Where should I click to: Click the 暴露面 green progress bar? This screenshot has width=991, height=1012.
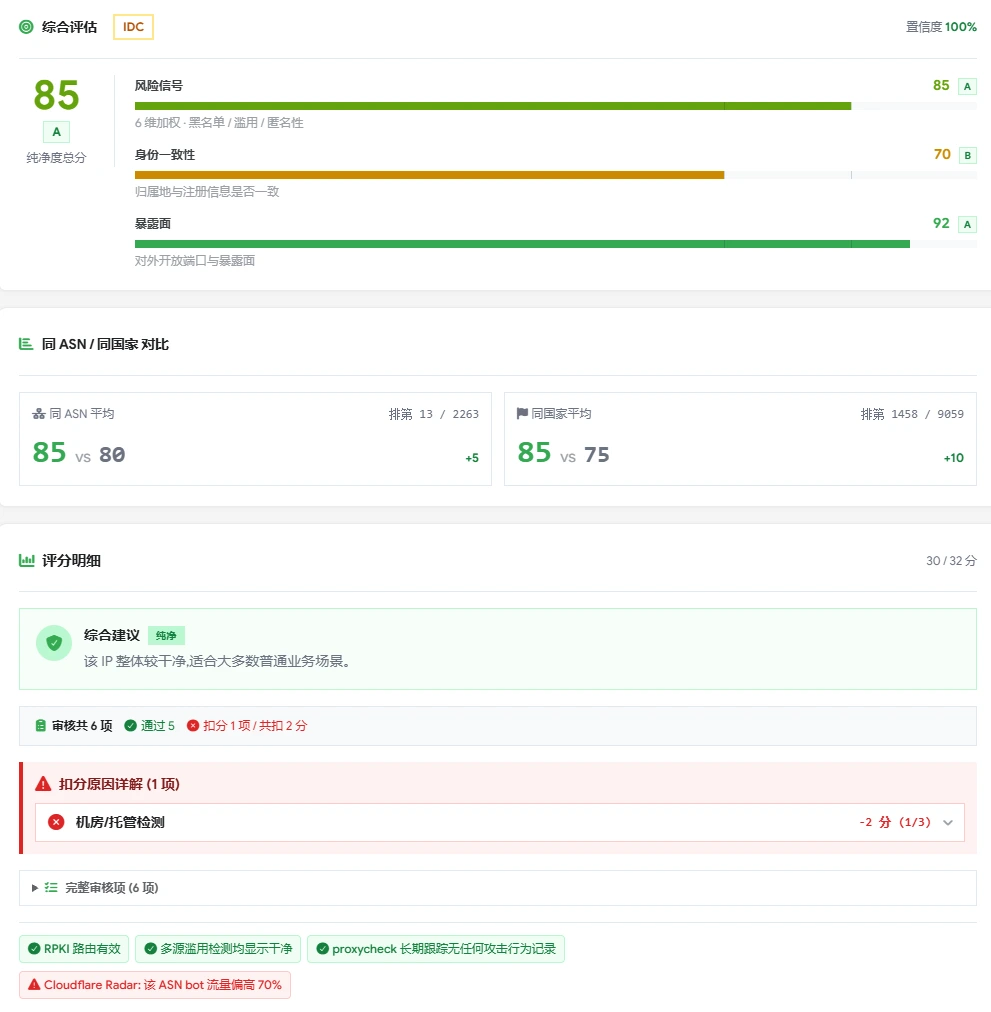pyautogui.click(x=522, y=244)
